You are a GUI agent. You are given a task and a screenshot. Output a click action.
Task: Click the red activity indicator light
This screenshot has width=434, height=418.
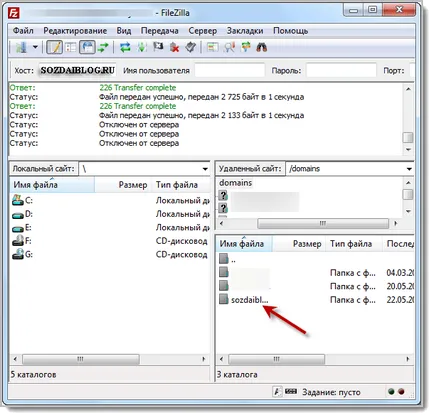point(401,392)
